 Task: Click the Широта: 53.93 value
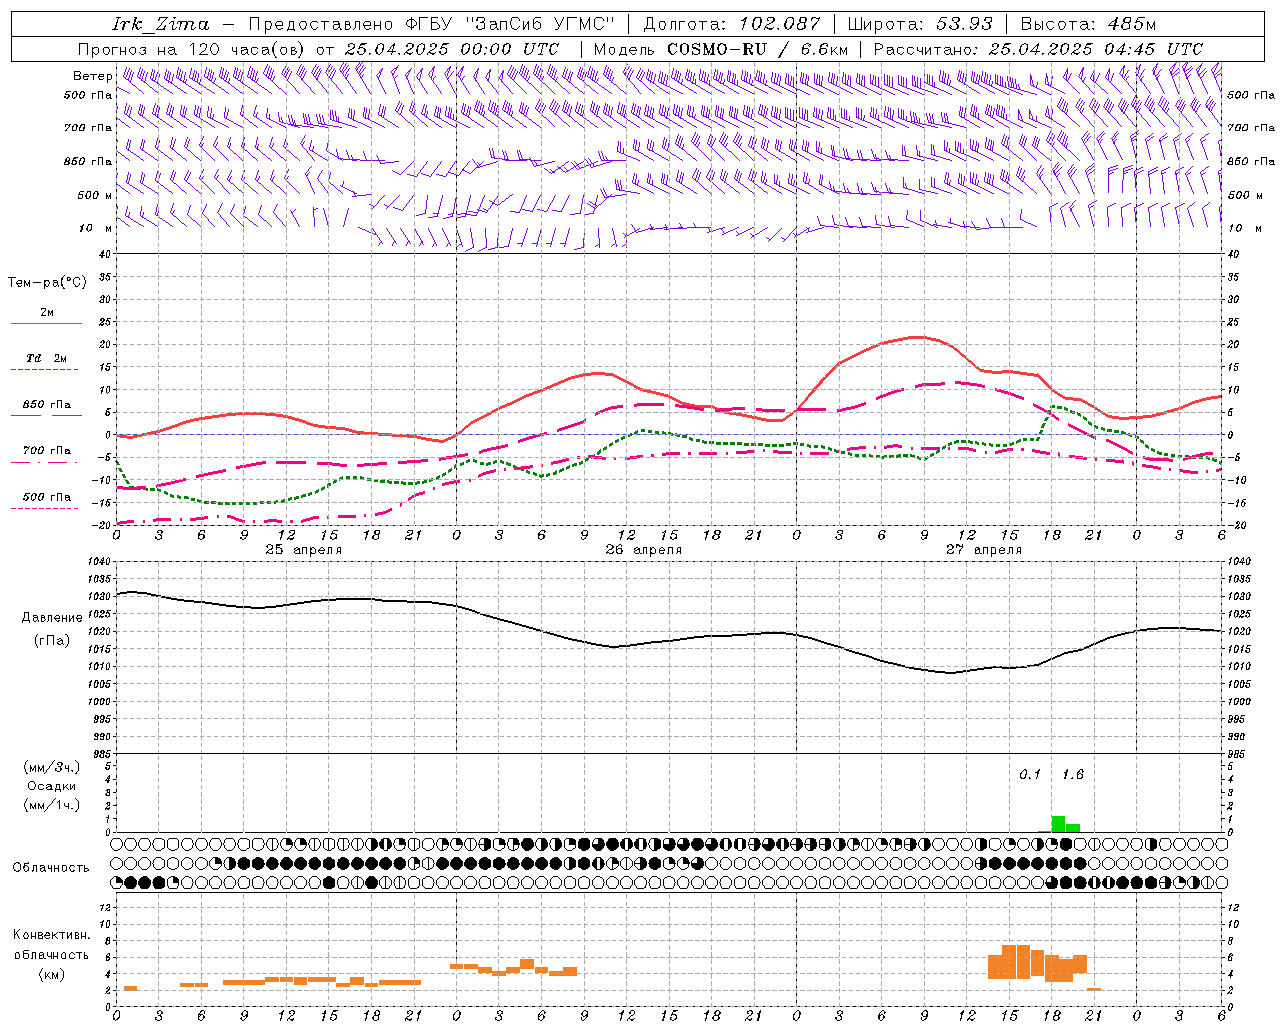tap(920, 24)
